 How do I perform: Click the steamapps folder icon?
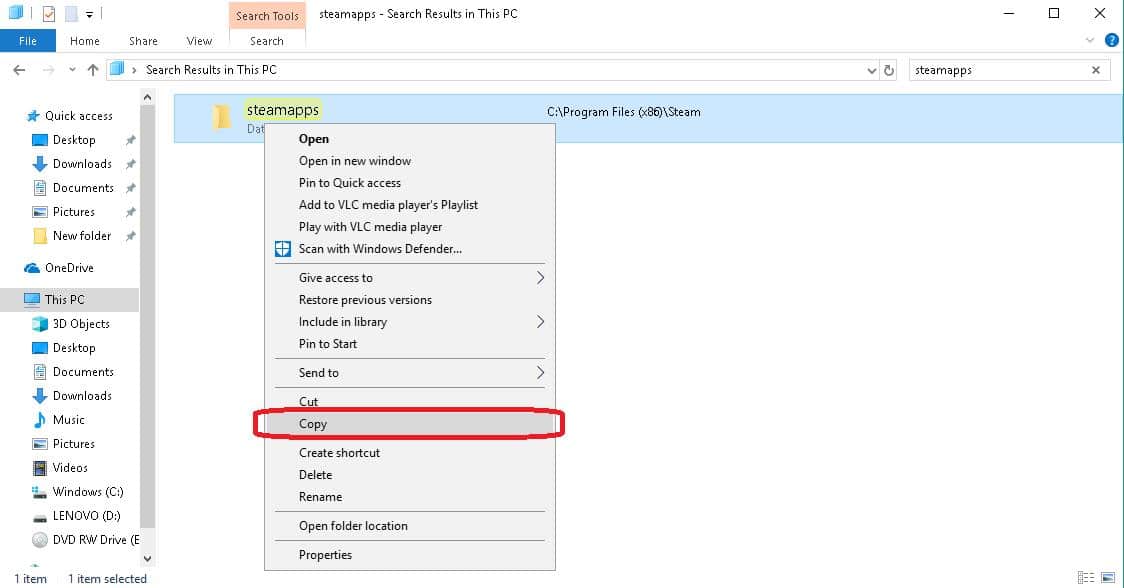pyautogui.click(x=221, y=117)
